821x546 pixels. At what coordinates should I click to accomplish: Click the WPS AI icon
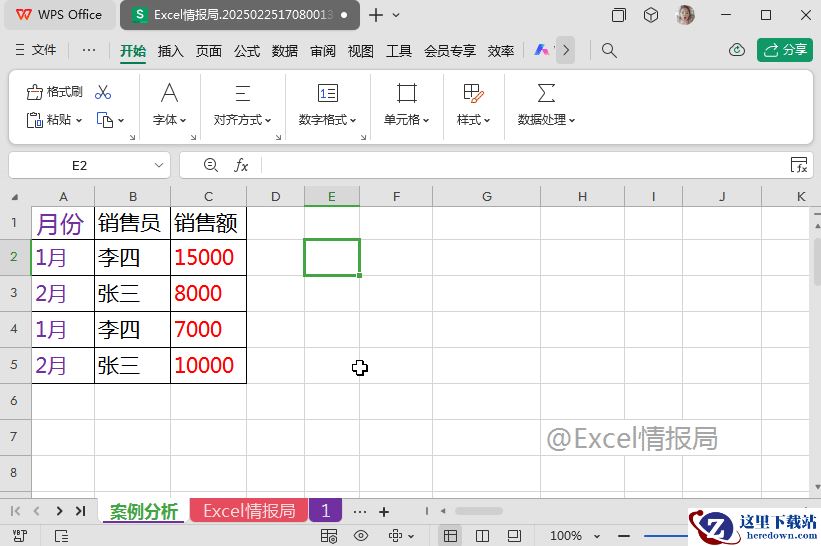point(541,50)
